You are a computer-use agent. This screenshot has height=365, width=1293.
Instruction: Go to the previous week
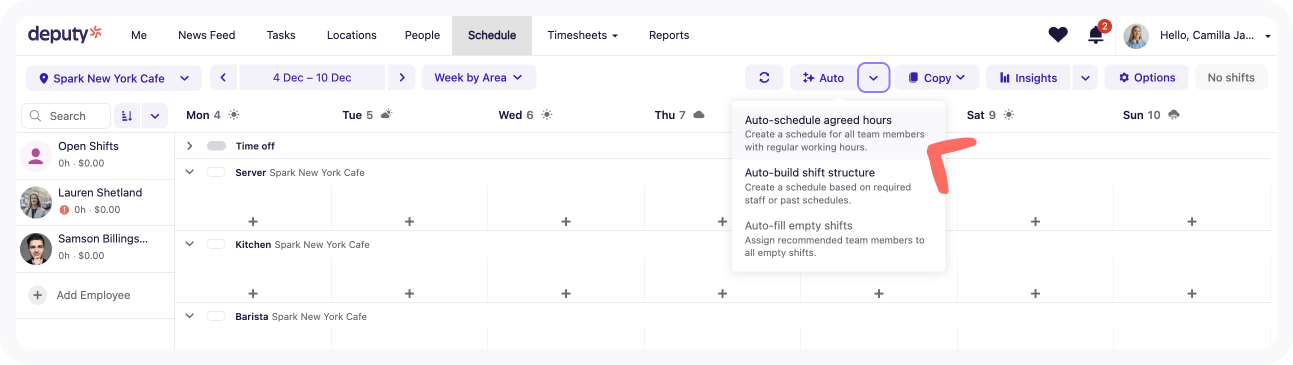pos(223,78)
